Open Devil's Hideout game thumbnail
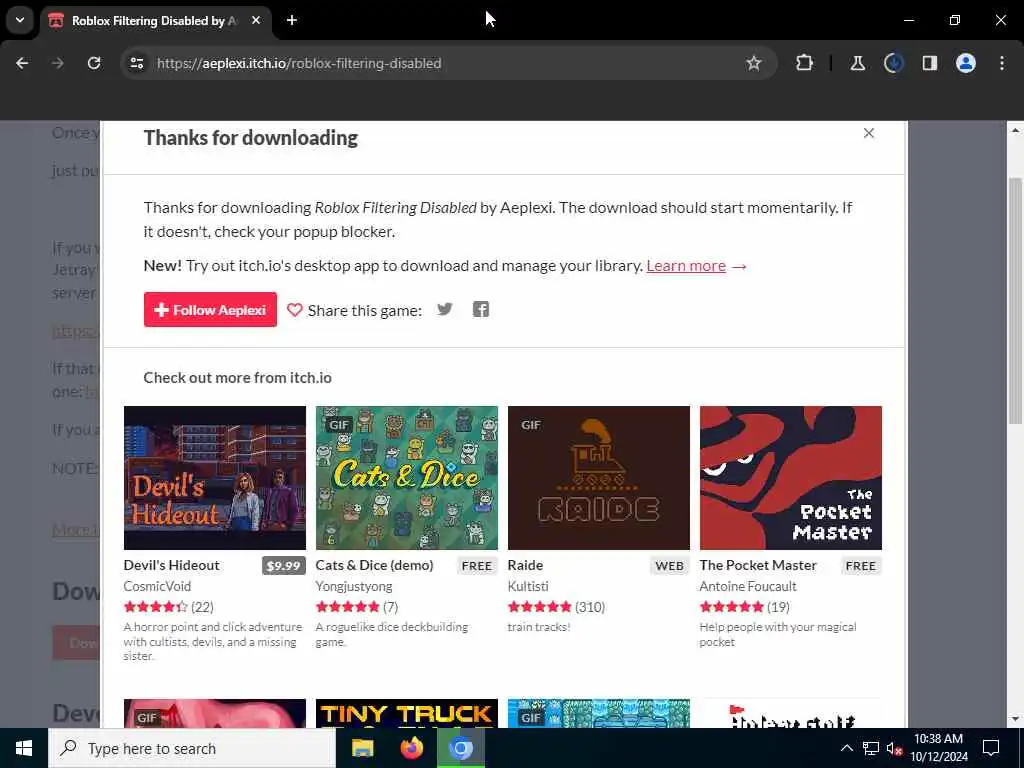 click(x=215, y=478)
